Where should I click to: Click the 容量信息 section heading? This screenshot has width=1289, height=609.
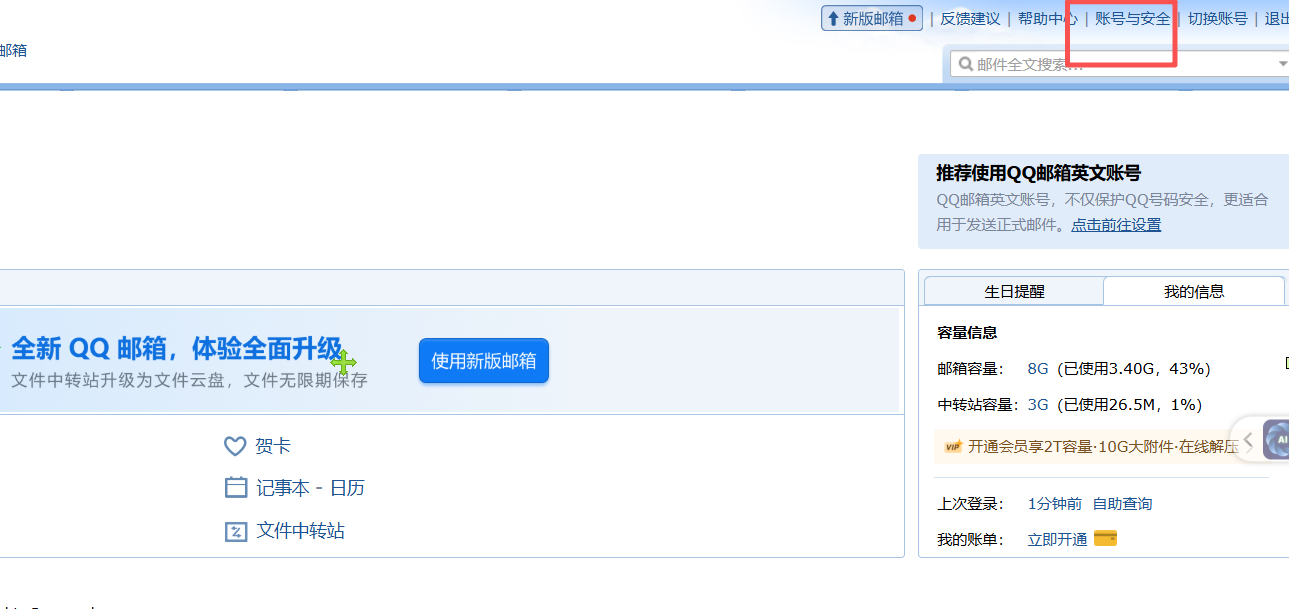pos(967,333)
